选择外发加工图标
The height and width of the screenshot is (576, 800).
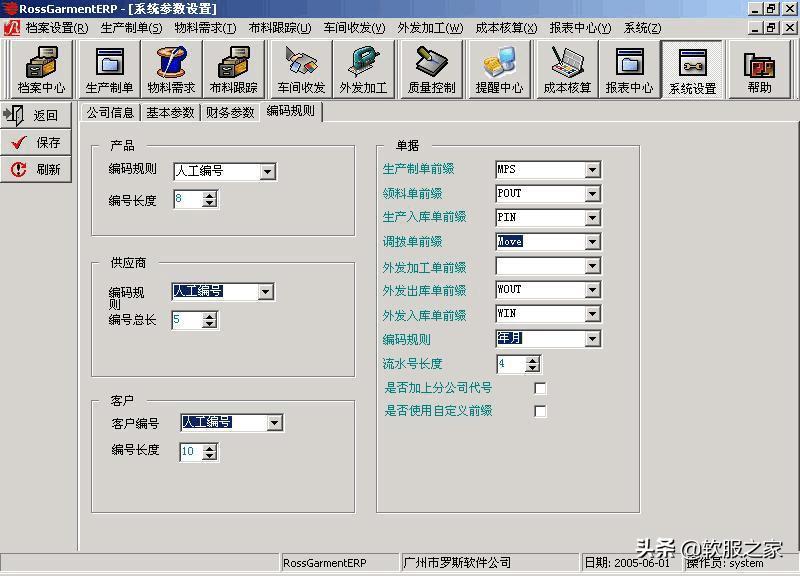coord(363,68)
